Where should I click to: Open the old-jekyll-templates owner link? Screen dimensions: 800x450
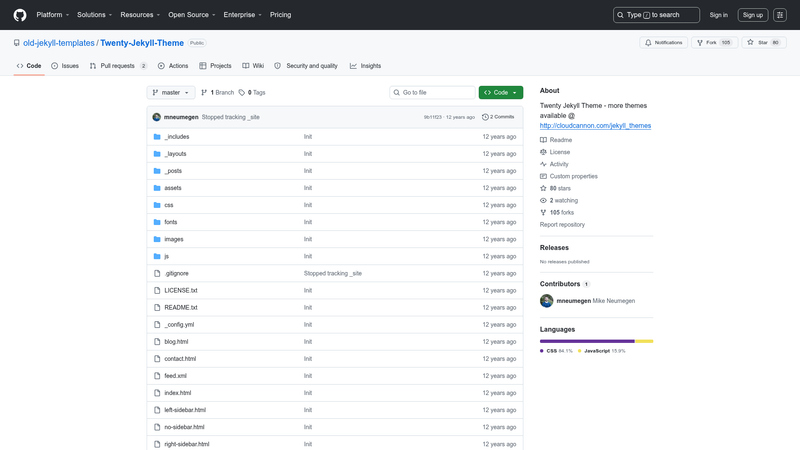point(59,43)
